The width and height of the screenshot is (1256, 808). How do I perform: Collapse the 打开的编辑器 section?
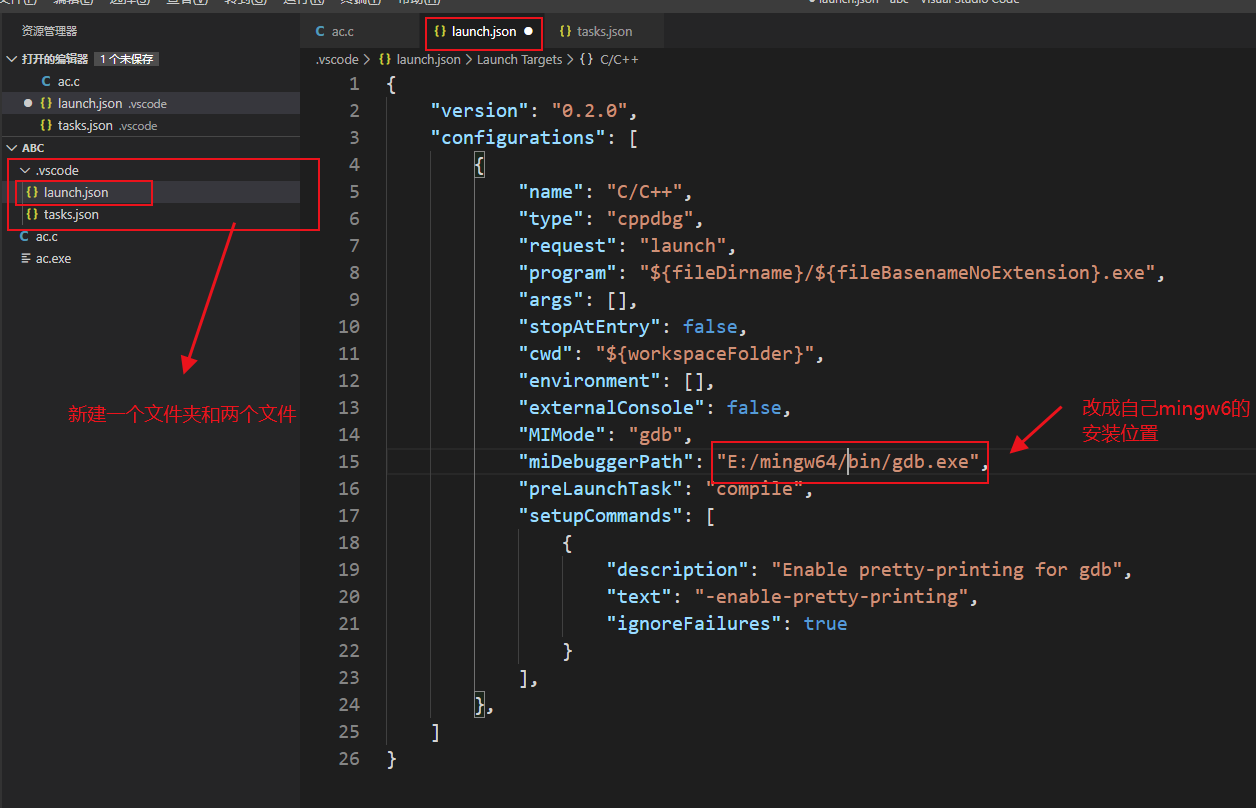click(11, 59)
